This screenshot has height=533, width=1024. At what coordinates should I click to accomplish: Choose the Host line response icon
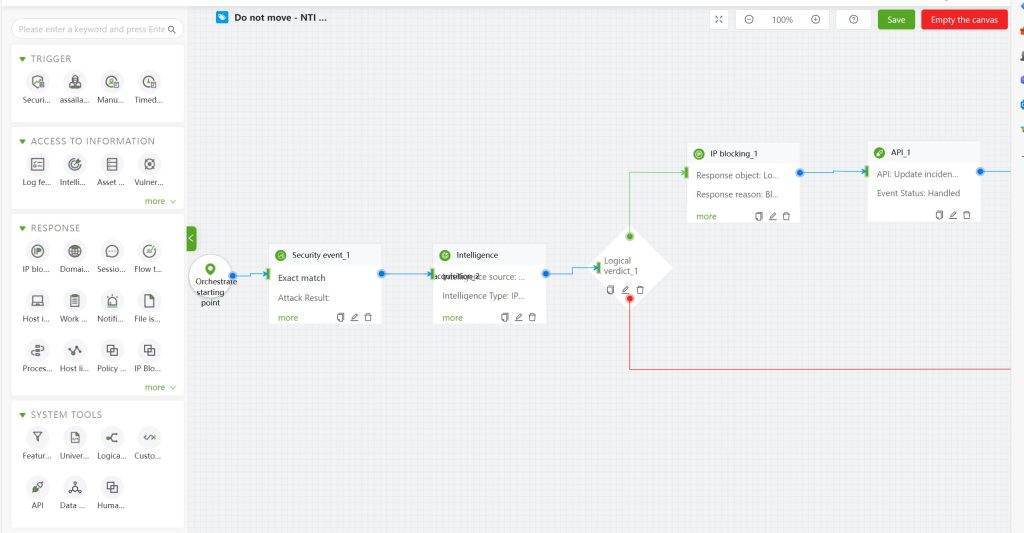pos(75,350)
